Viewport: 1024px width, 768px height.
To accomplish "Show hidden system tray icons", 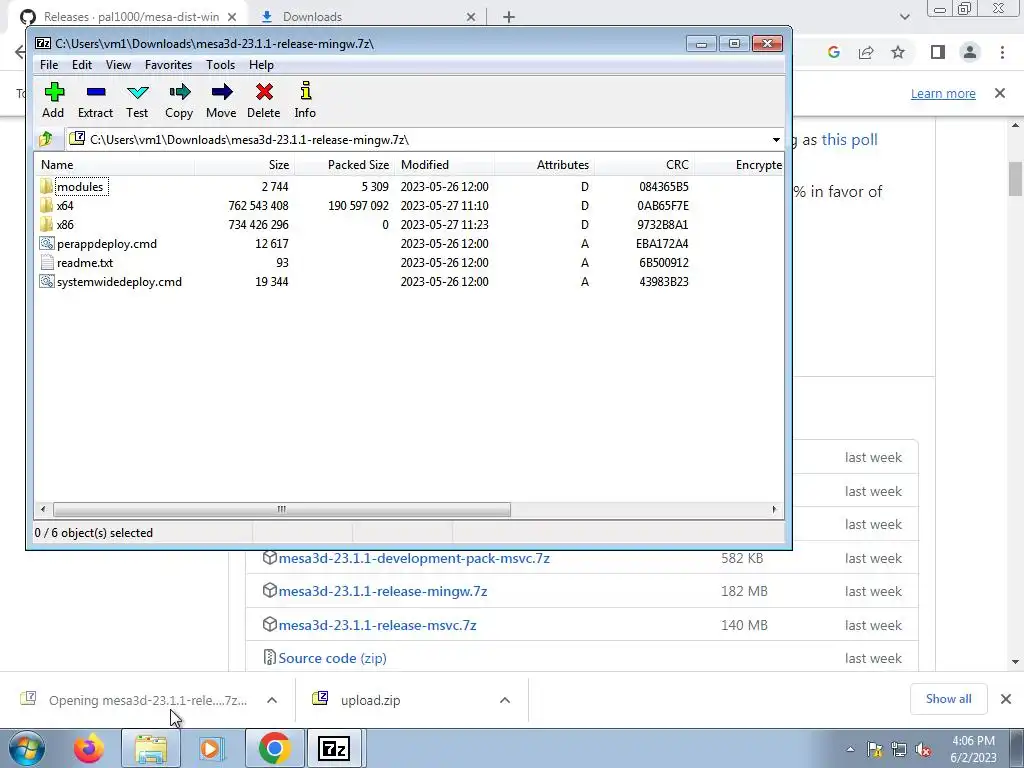I will pos(850,750).
